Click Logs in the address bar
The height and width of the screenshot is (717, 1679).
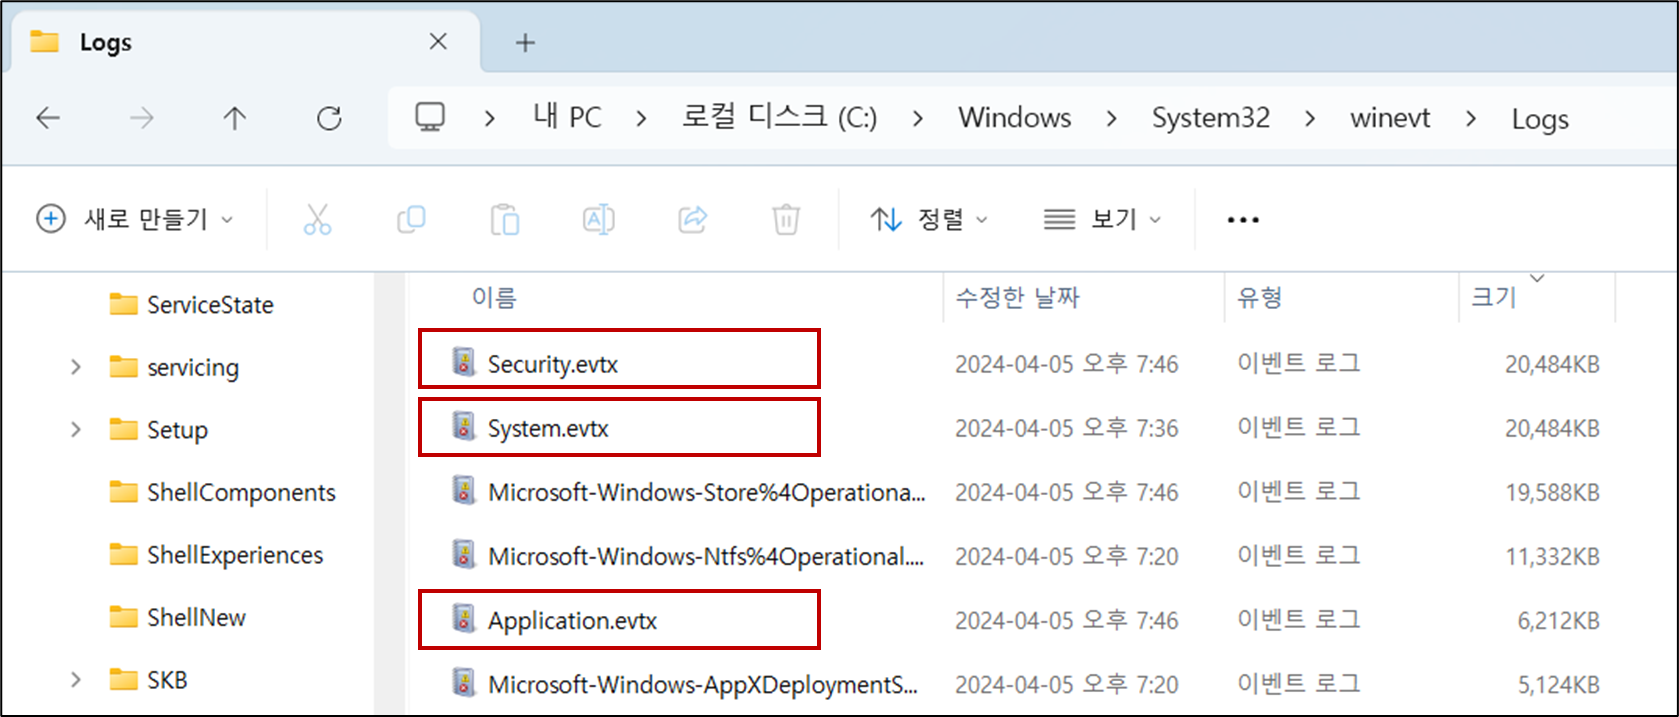1540,120
